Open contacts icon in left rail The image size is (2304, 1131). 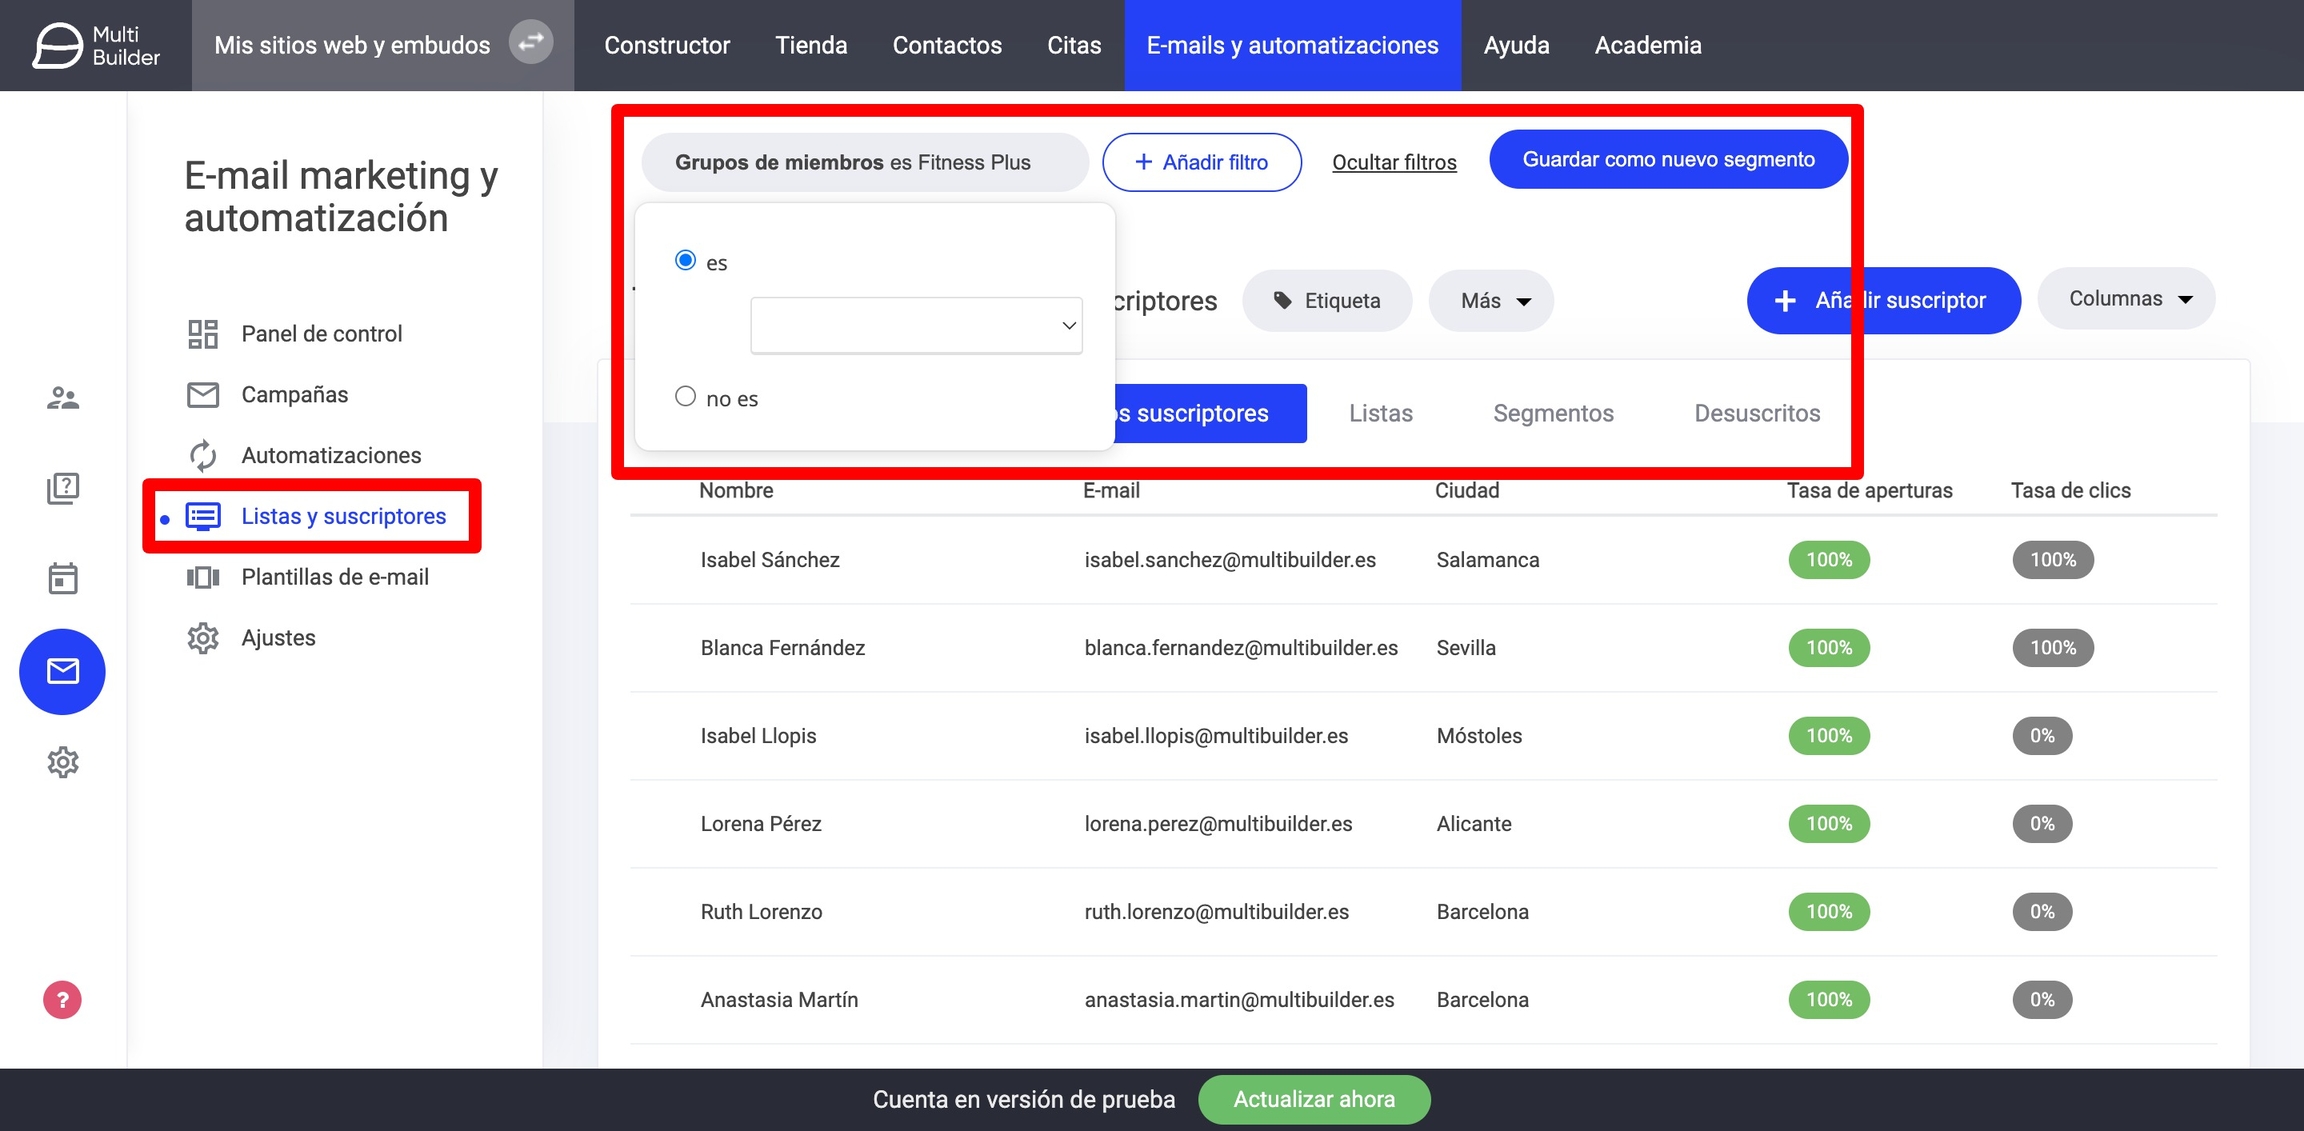pyautogui.click(x=62, y=398)
